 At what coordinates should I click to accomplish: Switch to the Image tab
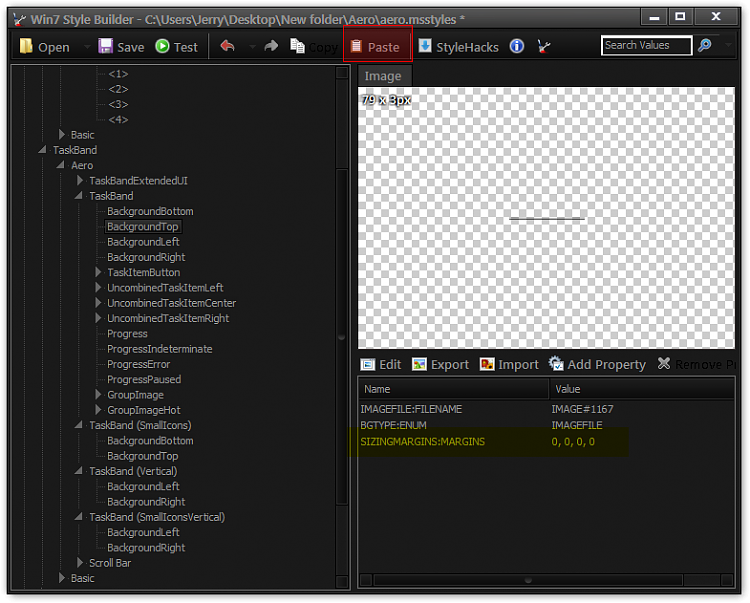tap(383, 76)
